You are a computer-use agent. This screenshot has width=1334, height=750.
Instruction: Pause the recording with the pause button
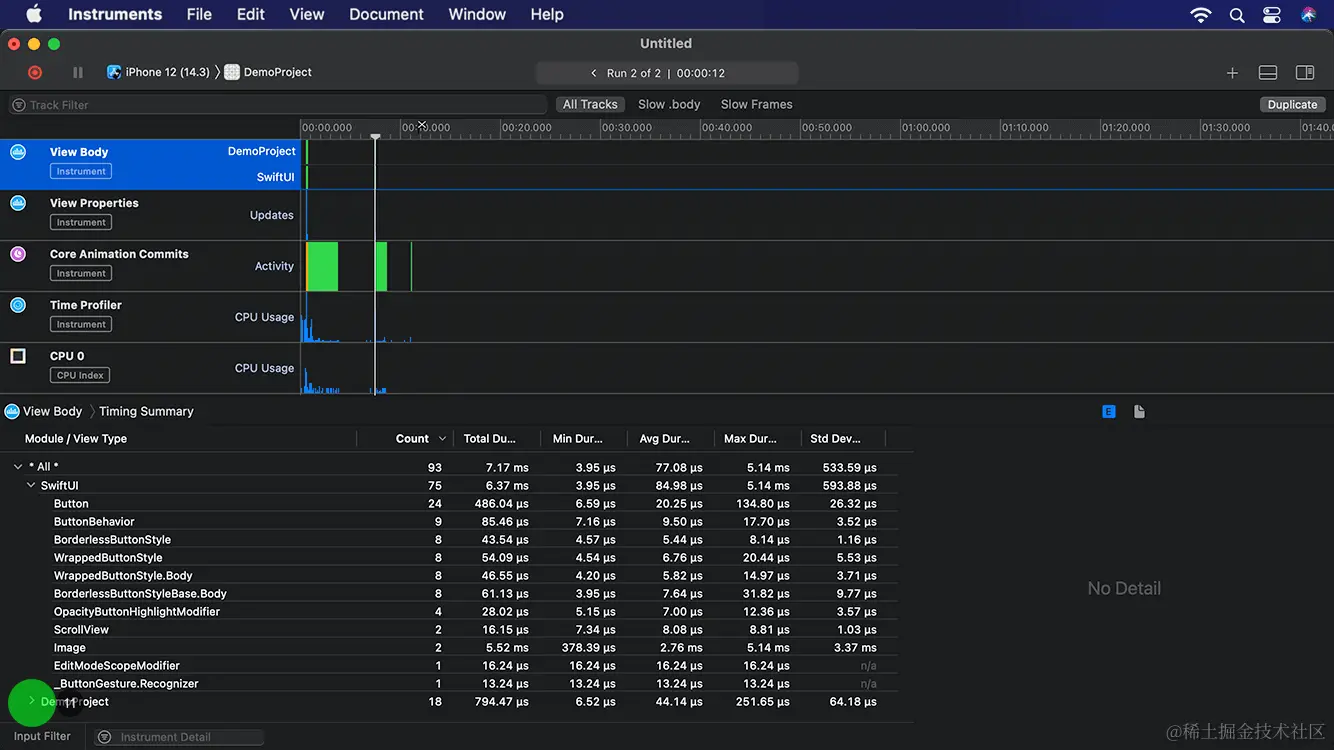(x=78, y=72)
